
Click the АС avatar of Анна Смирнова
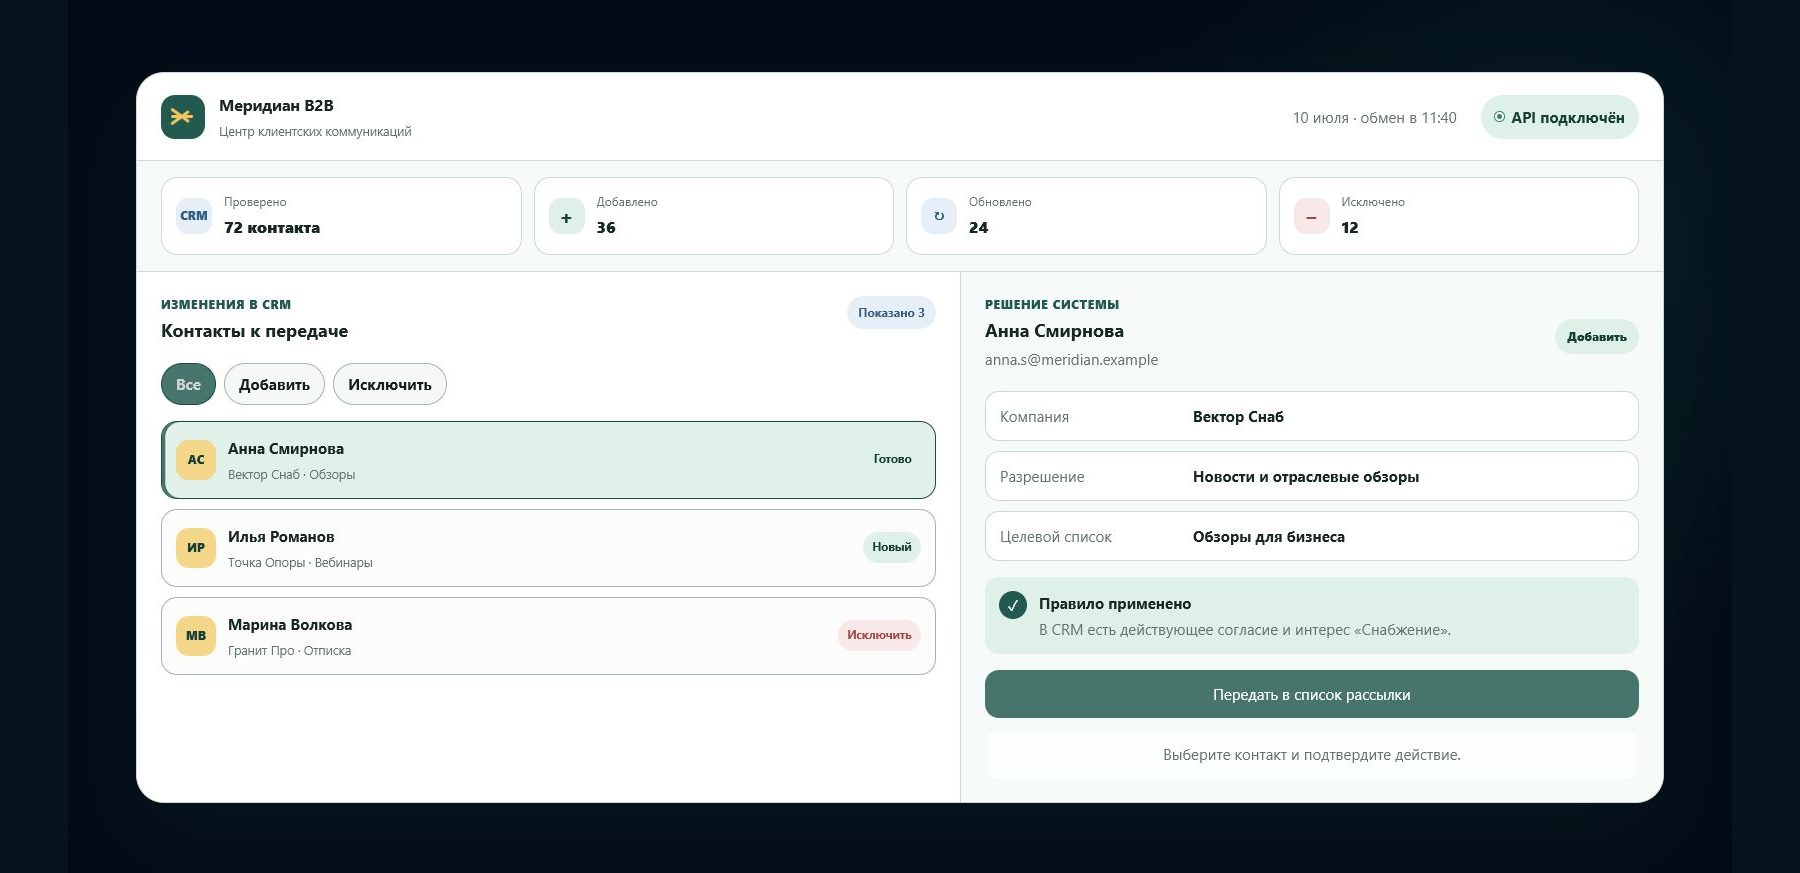point(196,460)
